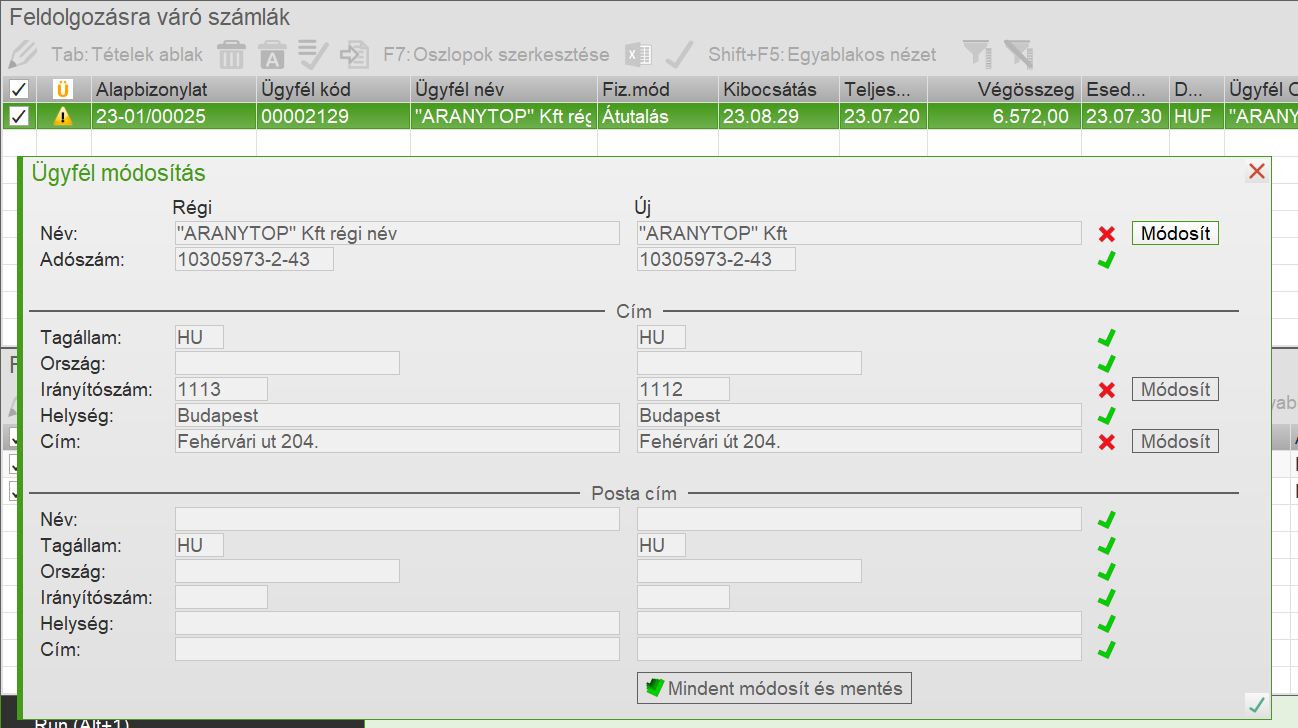Switch to Shift+F5: Egyablakos nézet
1298x728 pixels.
(x=822, y=54)
